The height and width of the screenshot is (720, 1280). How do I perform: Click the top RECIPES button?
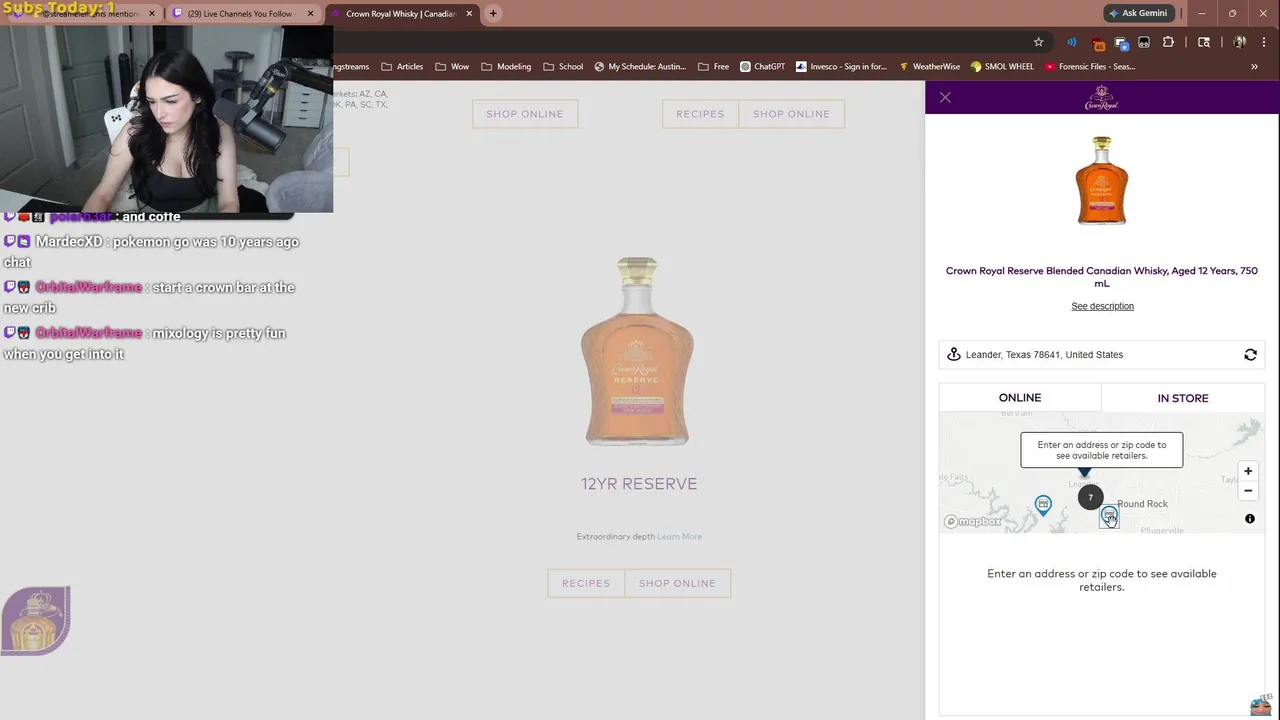coord(700,114)
